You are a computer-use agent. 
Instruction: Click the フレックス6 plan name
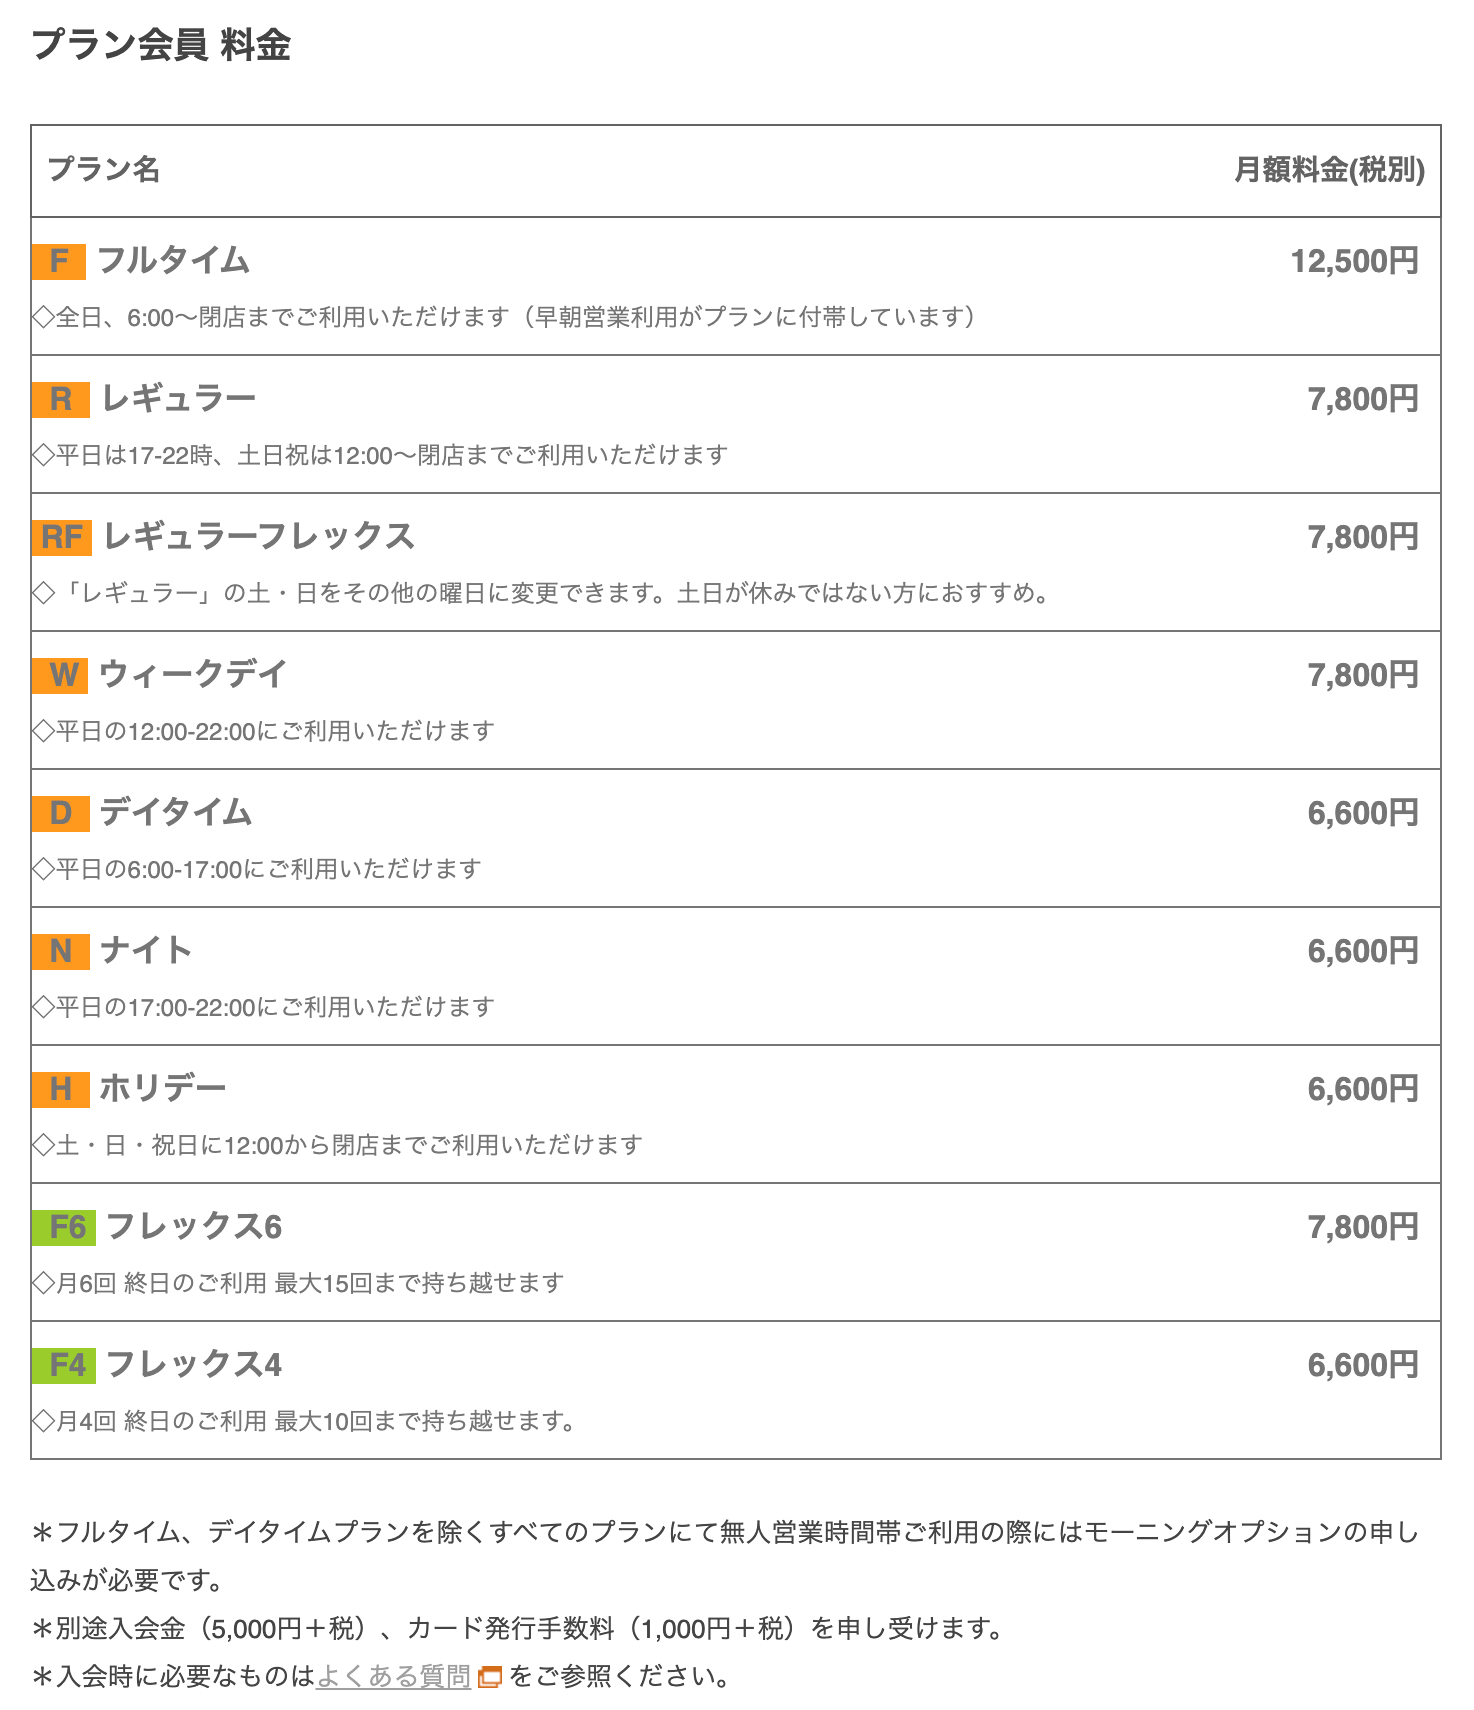pyautogui.click(x=194, y=1226)
